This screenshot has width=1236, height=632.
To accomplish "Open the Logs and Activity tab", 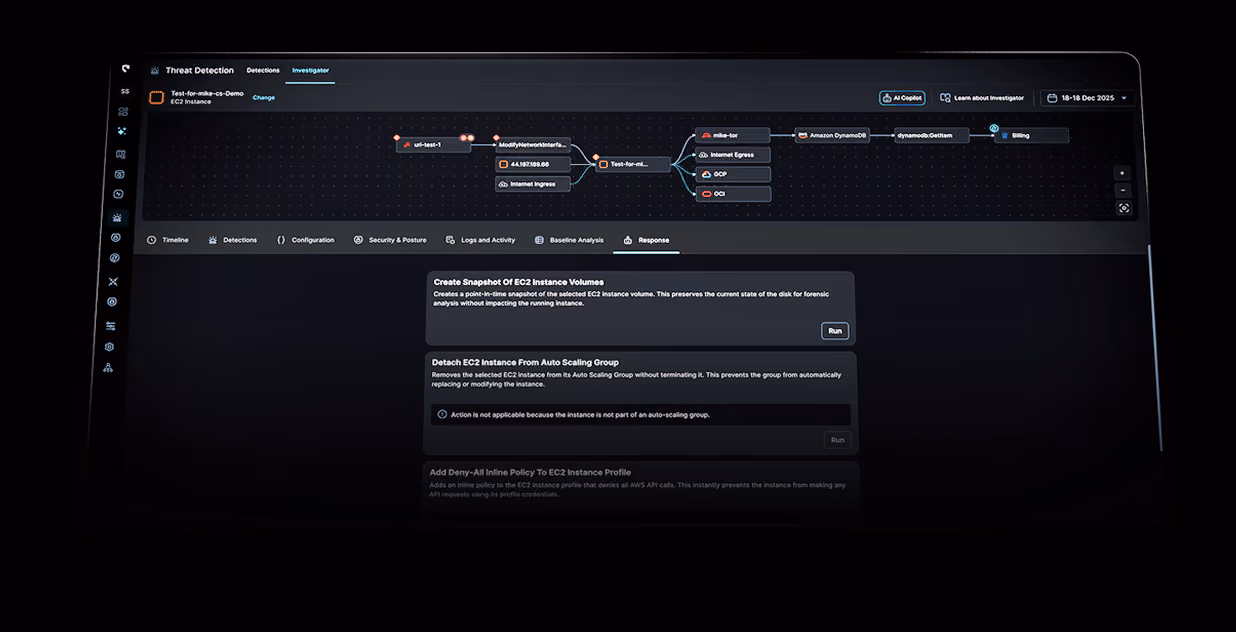I will (x=481, y=240).
